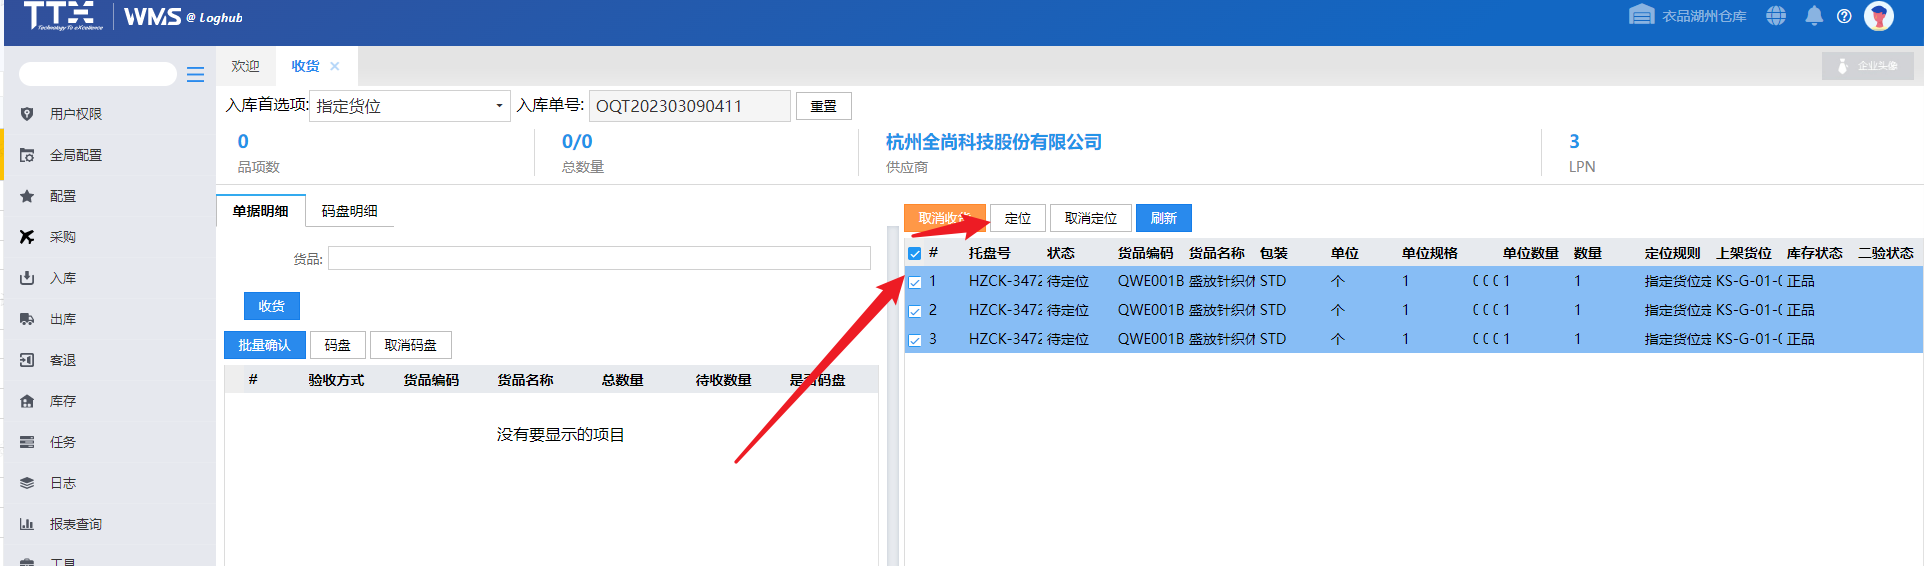The height and width of the screenshot is (566, 1924).
Task: Click the blue 刷新 button
Action: 1163,218
